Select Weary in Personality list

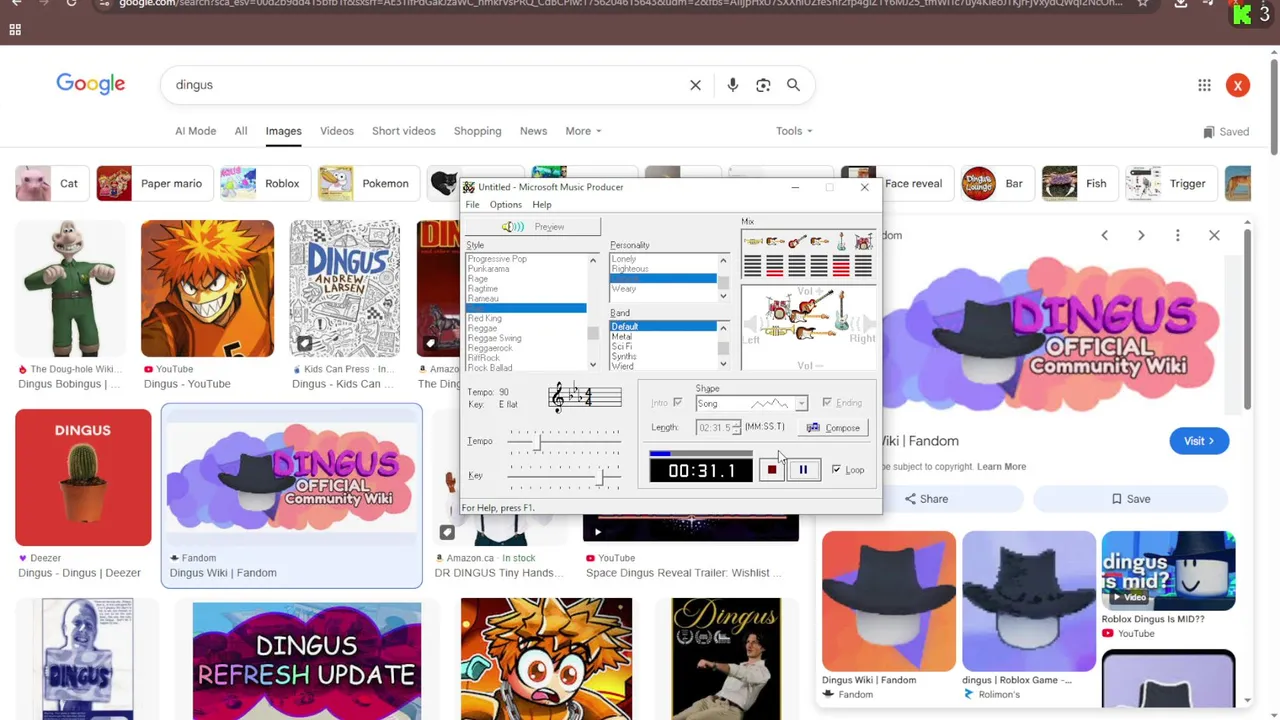click(x=623, y=289)
